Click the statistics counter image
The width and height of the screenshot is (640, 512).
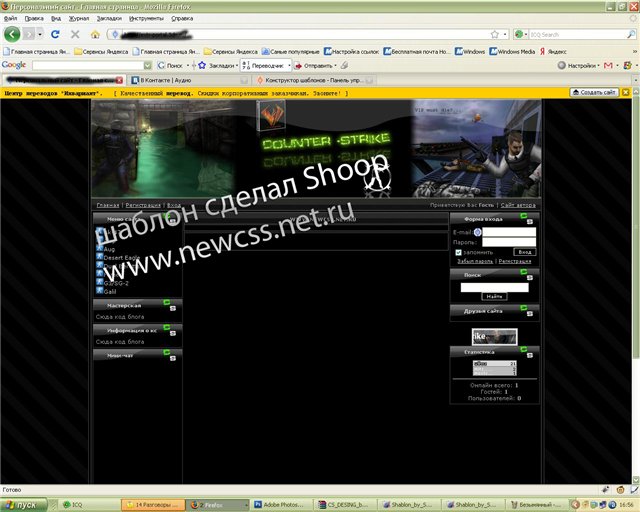[494, 368]
